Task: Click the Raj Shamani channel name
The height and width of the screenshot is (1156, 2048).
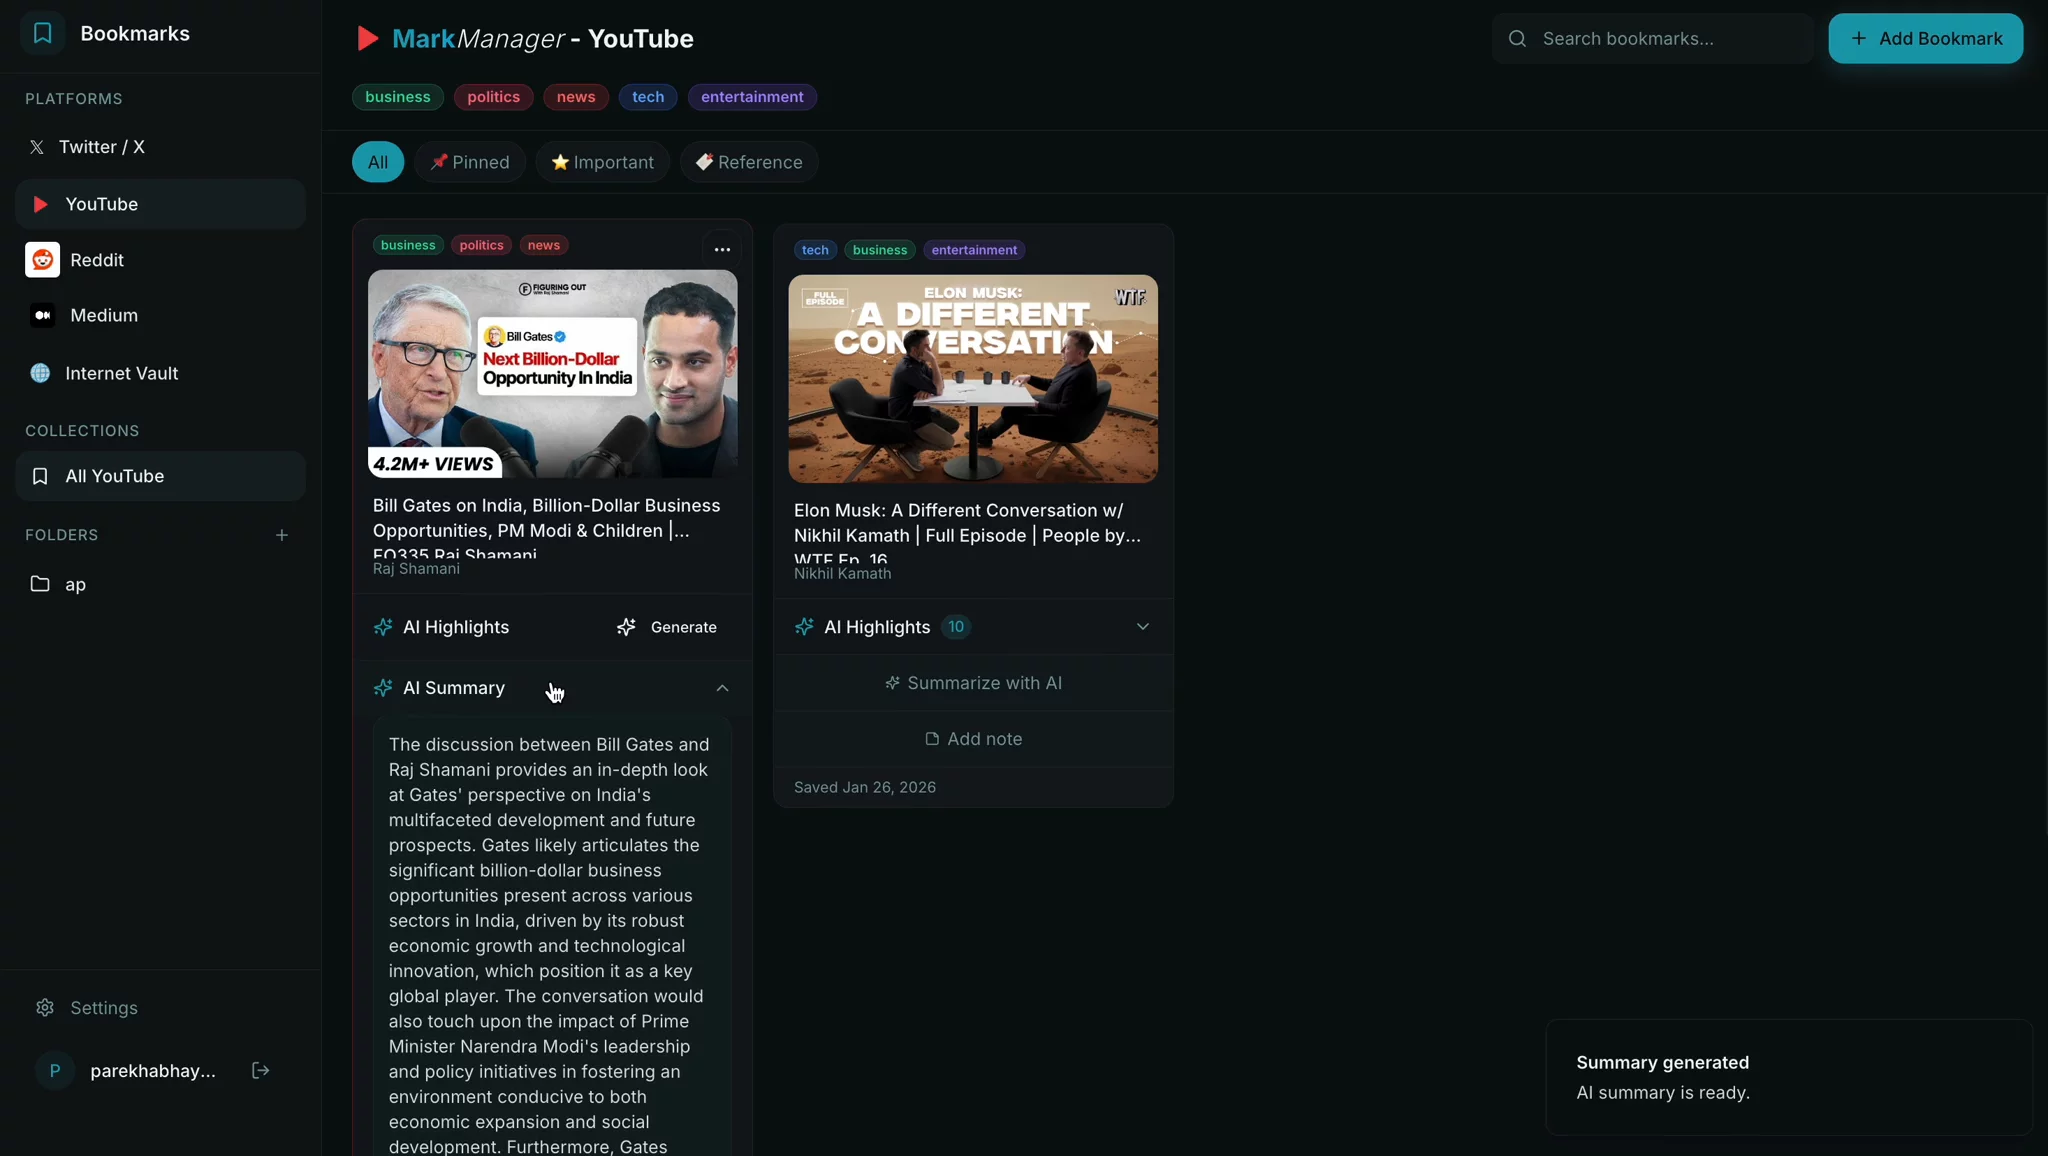Action: (x=416, y=569)
